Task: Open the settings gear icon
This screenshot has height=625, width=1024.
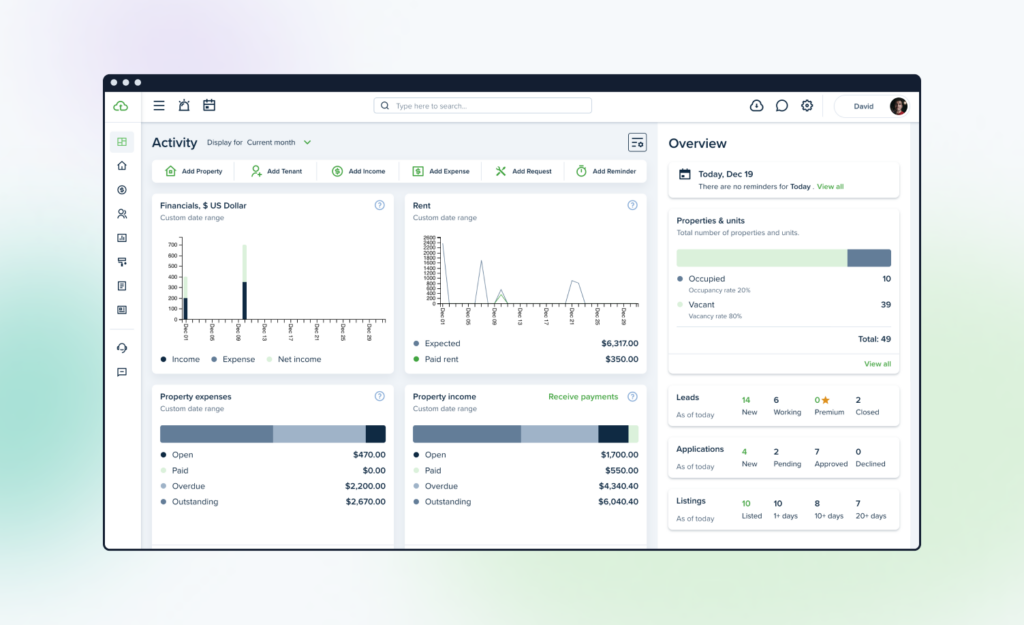Action: pos(807,106)
